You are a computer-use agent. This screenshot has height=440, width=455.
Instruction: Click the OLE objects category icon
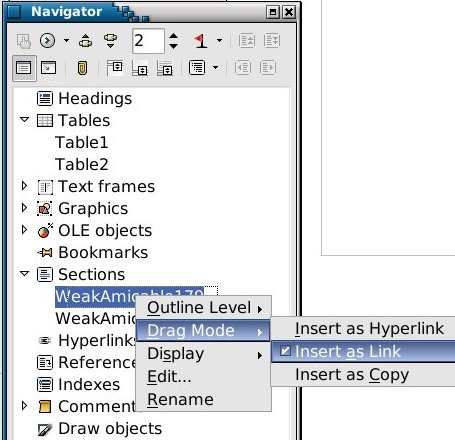45,231
